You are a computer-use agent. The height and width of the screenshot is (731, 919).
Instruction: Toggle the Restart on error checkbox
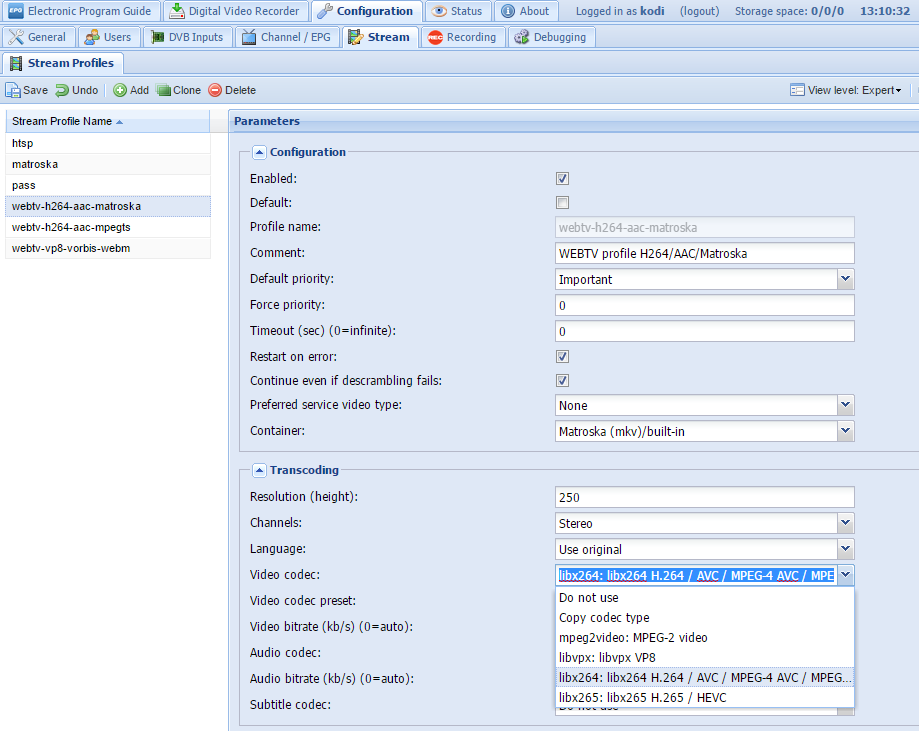pos(563,356)
